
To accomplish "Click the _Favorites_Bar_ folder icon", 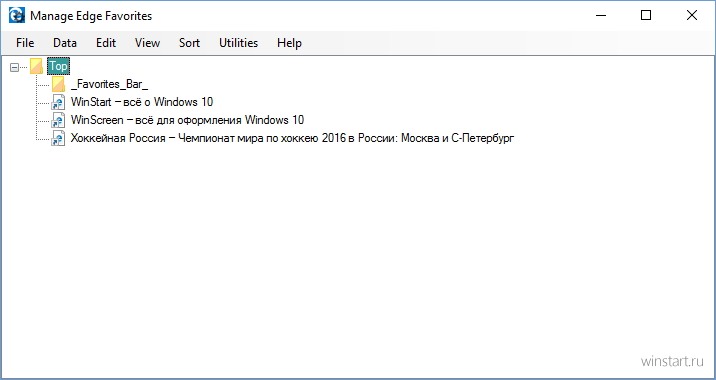I will click(x=58, y=84).
